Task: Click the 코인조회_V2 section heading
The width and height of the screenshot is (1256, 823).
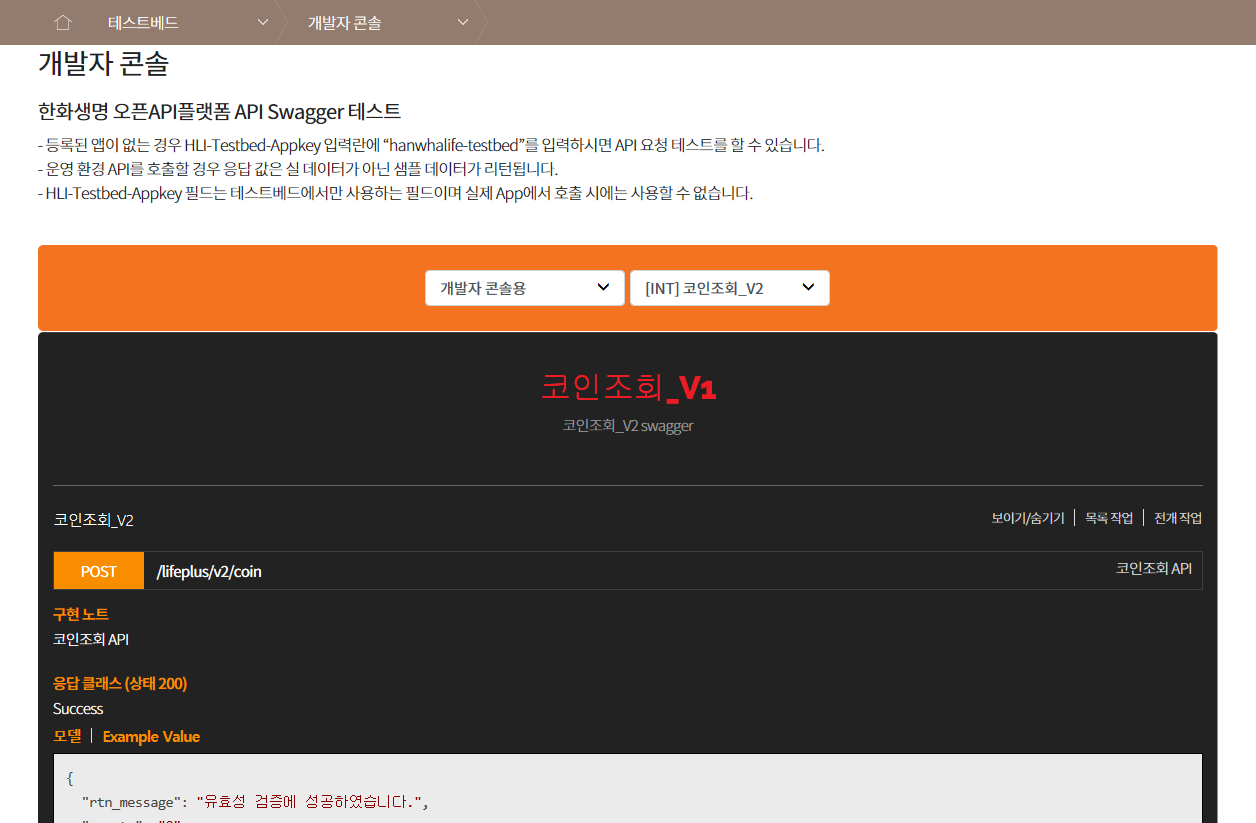Action: (94, 520)
